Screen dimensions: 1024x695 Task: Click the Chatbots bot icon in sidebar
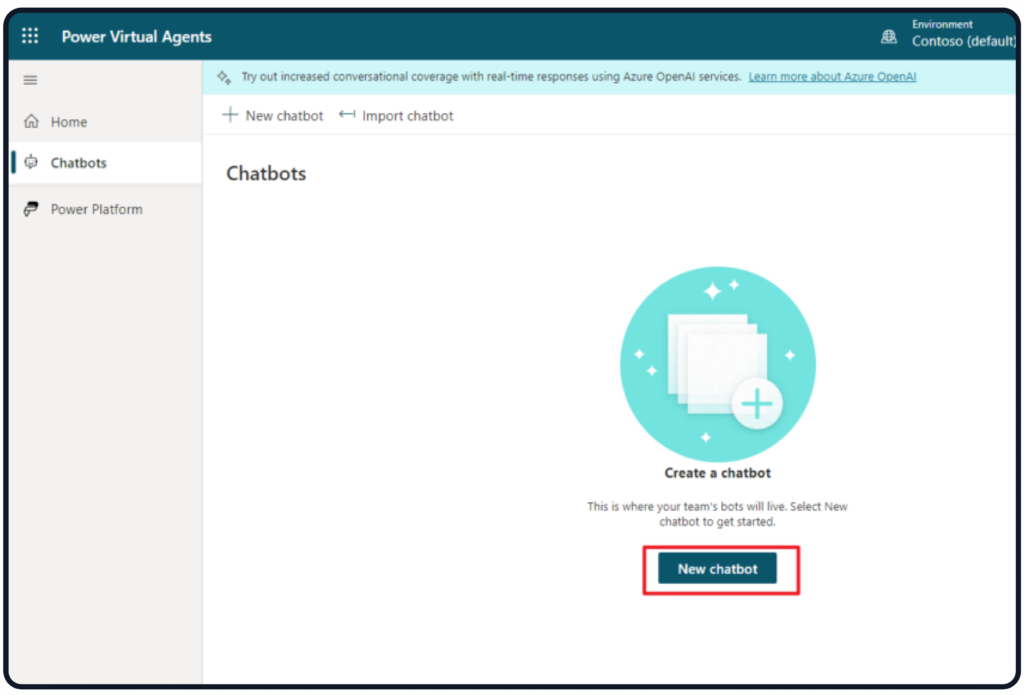tap(31, 162)
